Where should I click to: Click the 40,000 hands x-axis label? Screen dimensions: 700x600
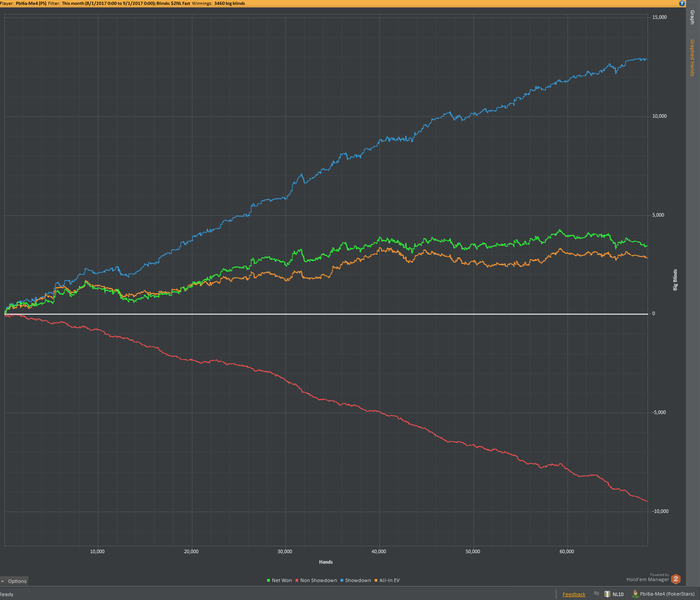(379, 552)
